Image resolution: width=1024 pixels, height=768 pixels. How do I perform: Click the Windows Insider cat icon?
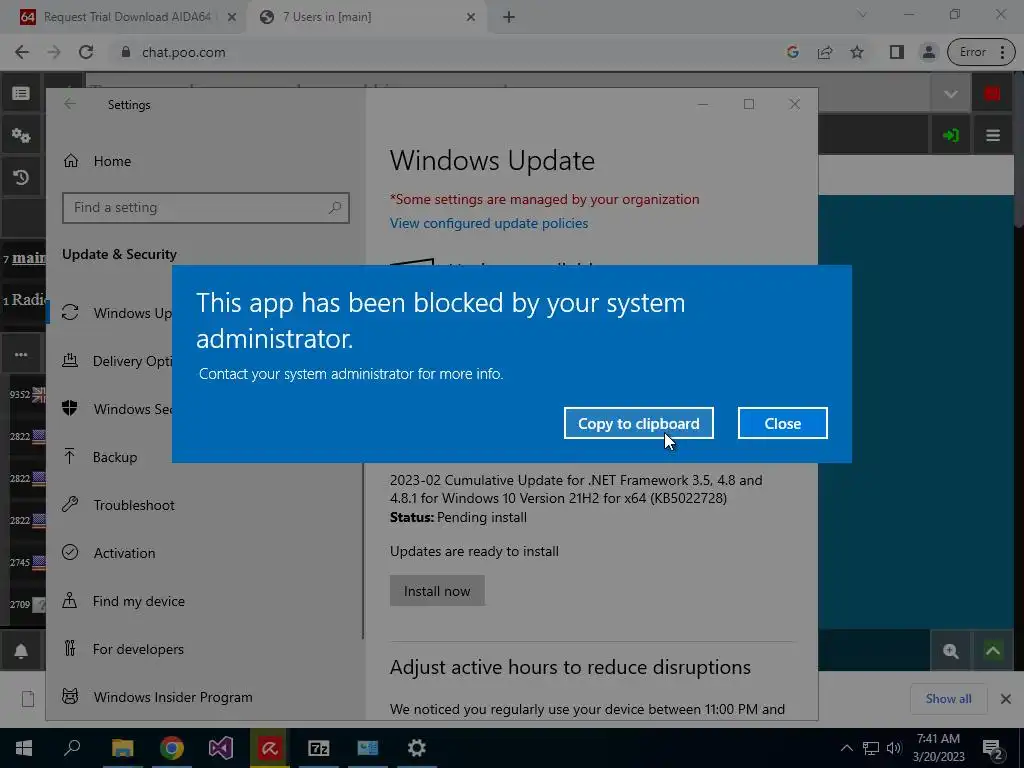tap(70, 696)
